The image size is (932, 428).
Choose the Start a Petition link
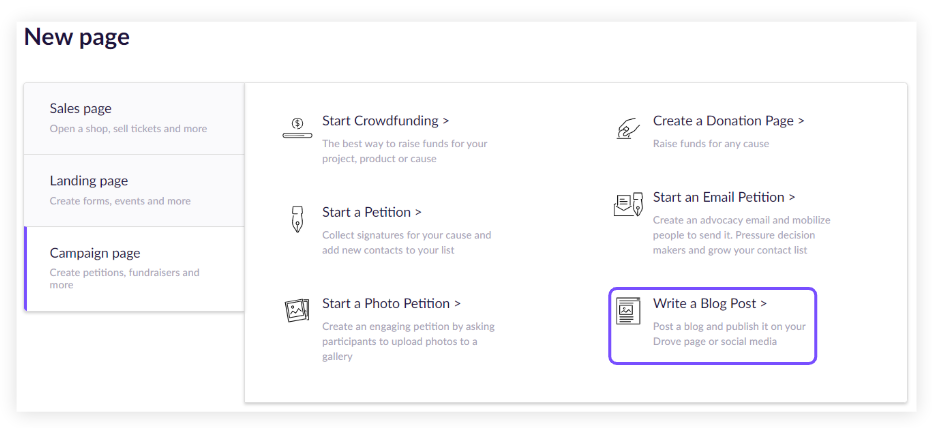click(371, 212)
